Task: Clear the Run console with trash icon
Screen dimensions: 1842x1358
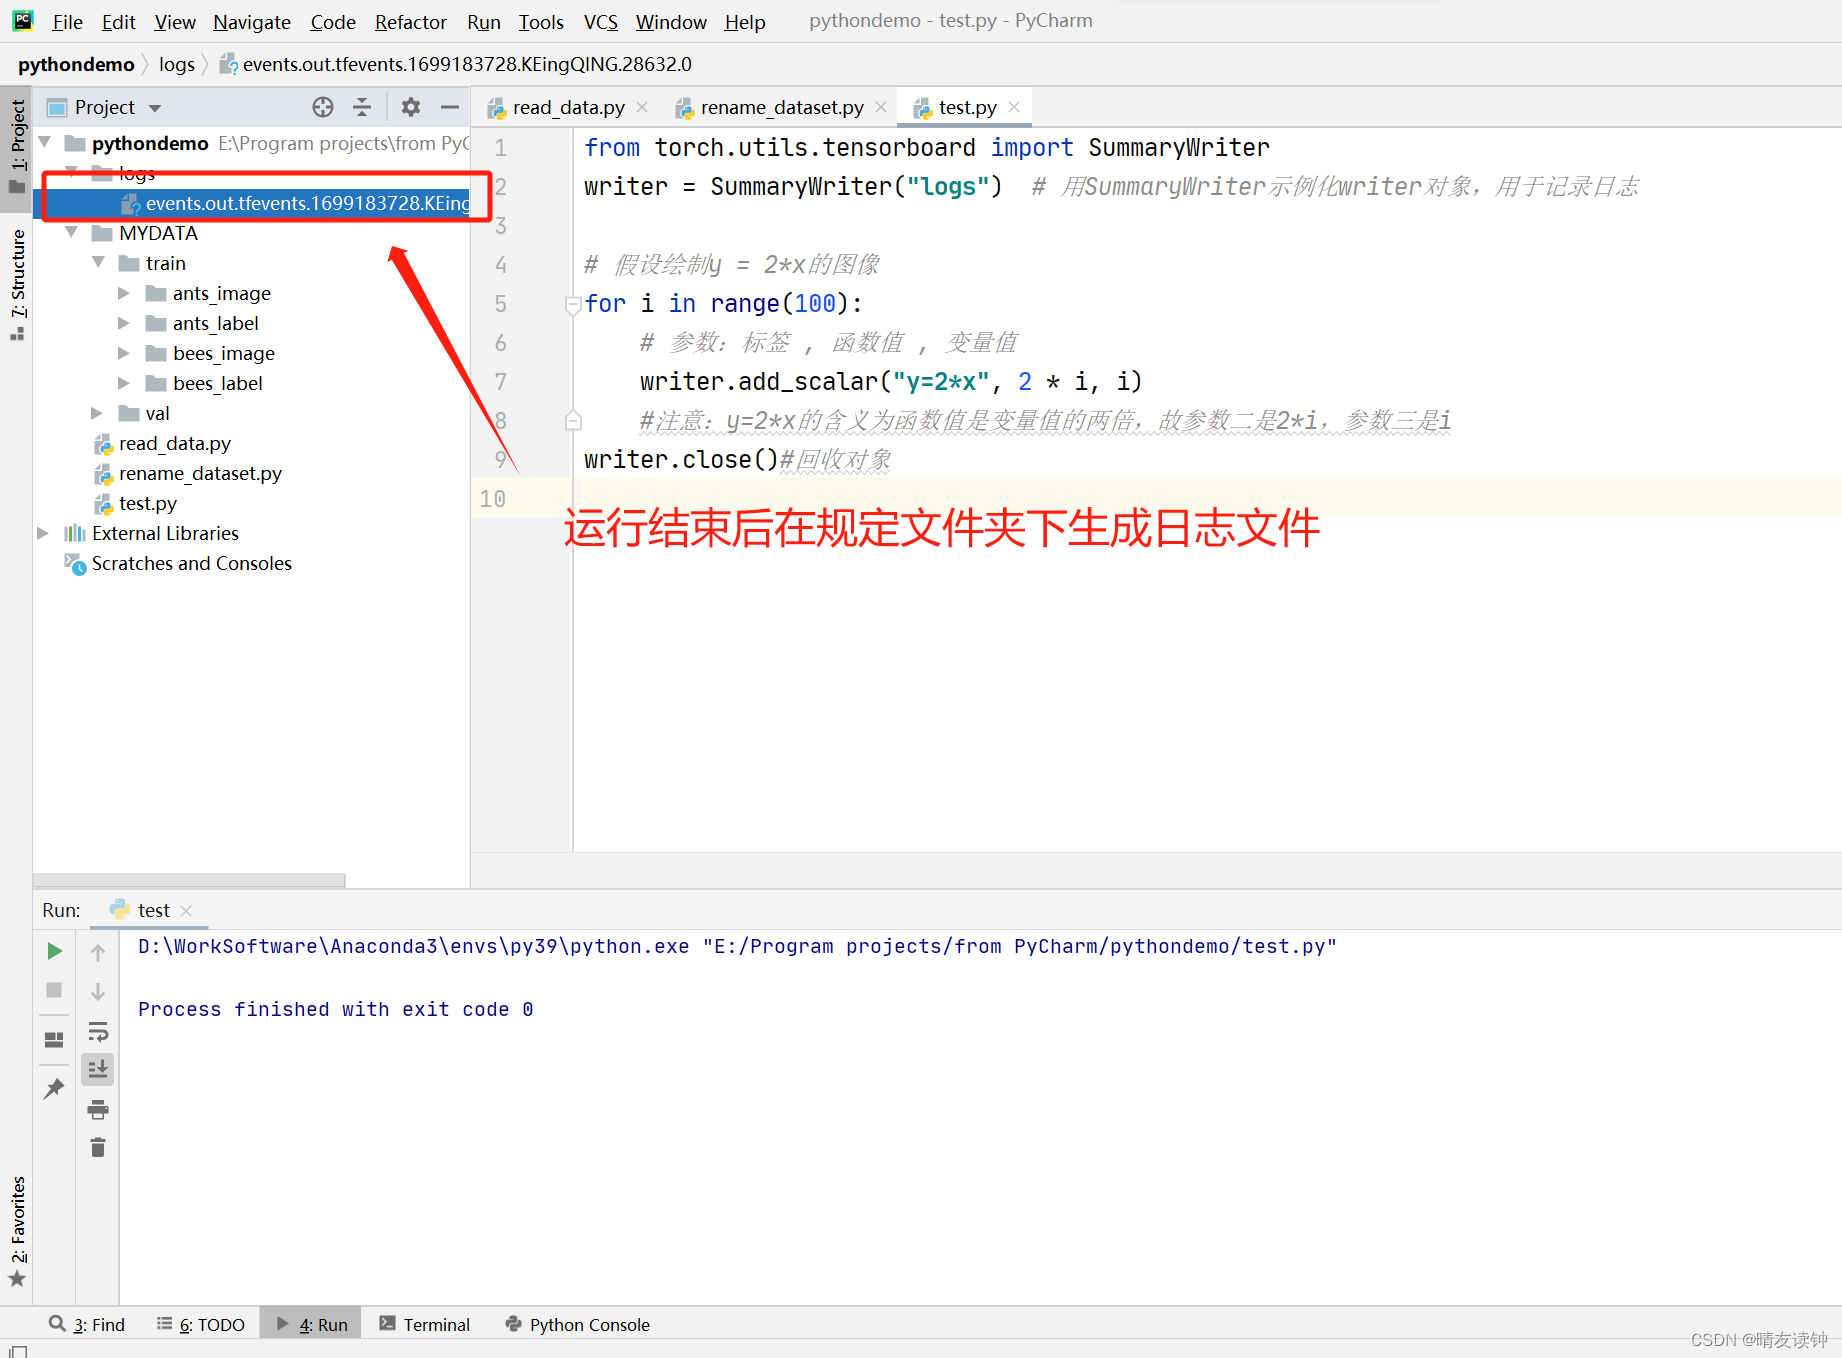Action: pyautogui.click(x=97, y=1147)
